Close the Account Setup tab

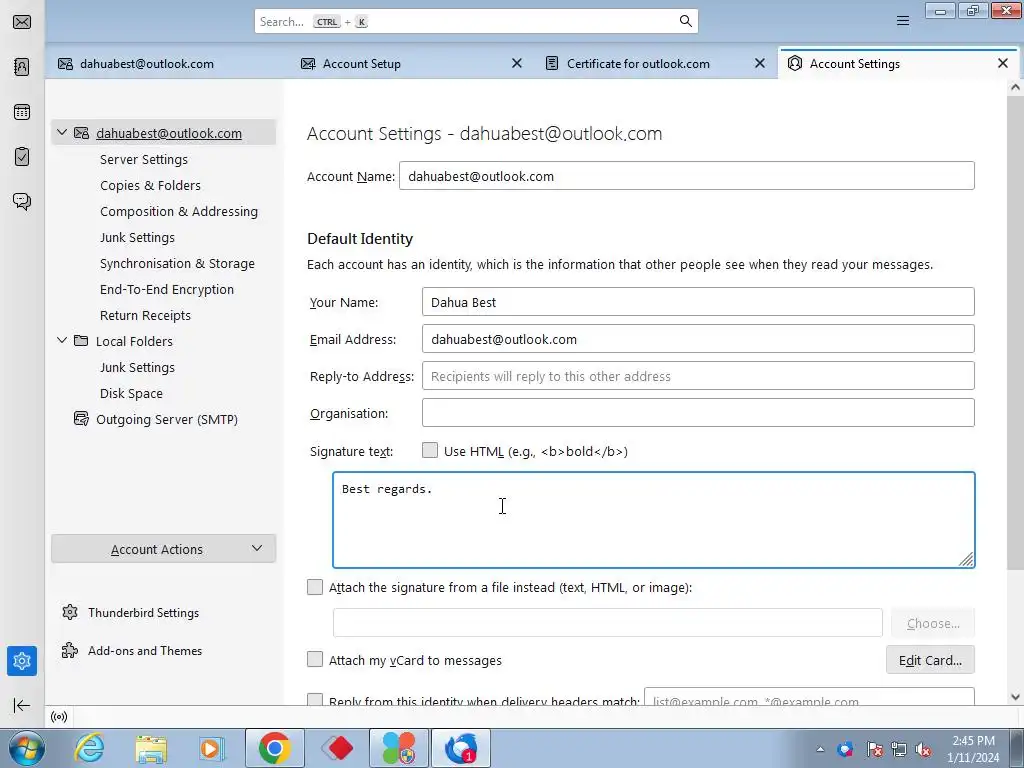(517, 63)
